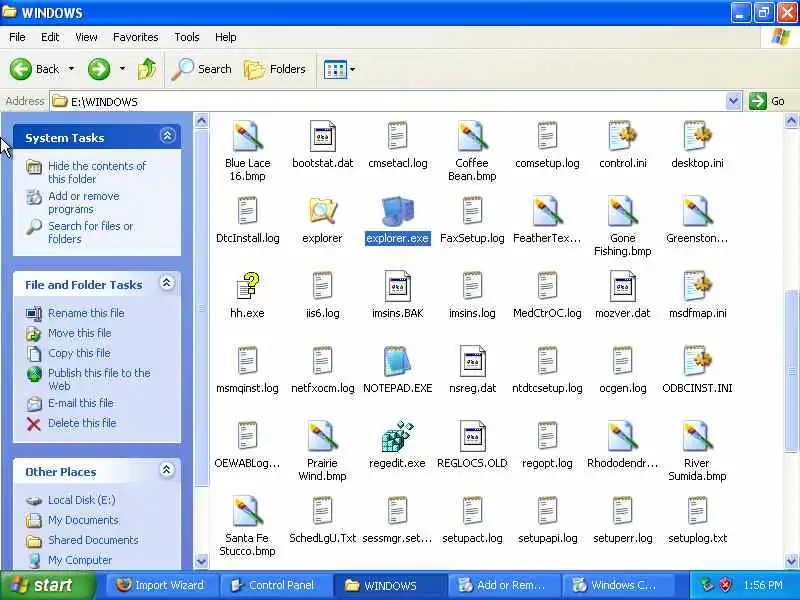The height and width of the screenshot is (600, 800).
Task: Click the red security shield tray icon
Action: coord(726,585)
